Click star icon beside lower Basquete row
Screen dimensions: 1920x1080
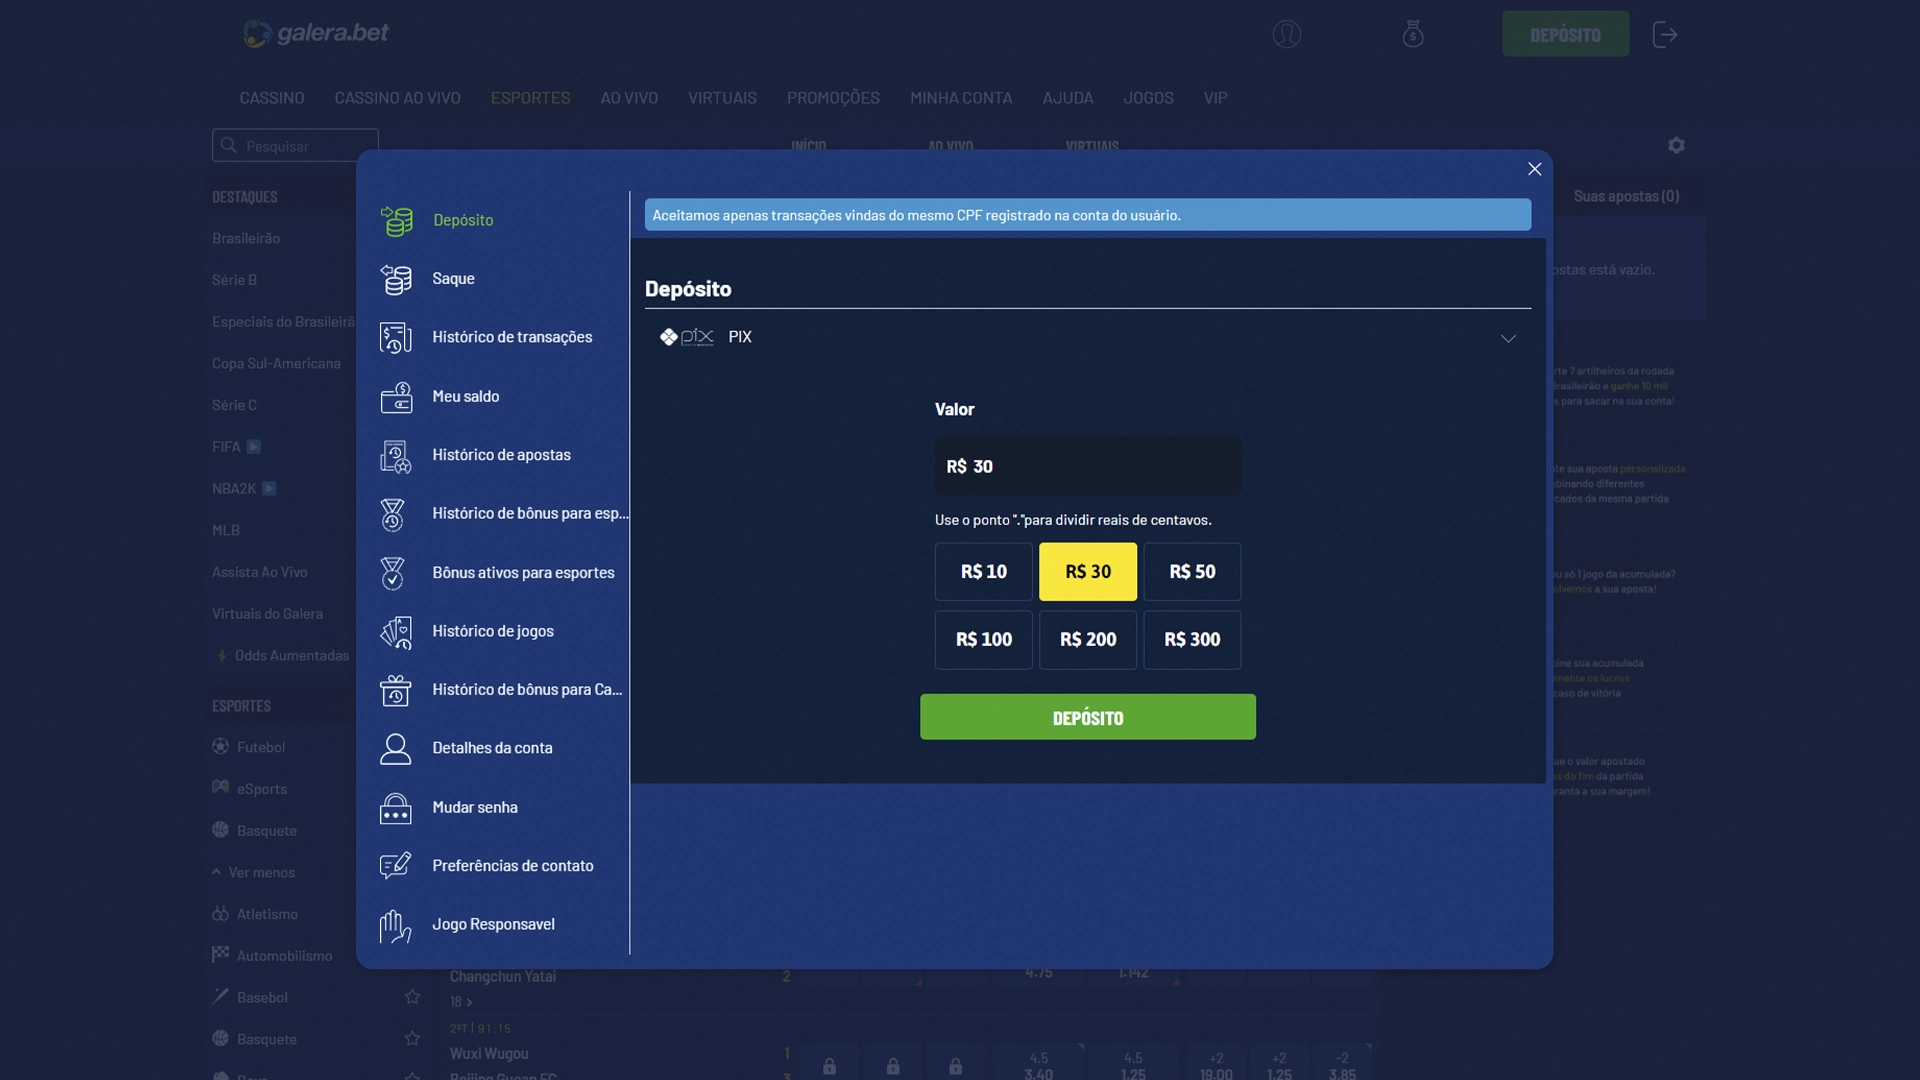pos(412,1039)
